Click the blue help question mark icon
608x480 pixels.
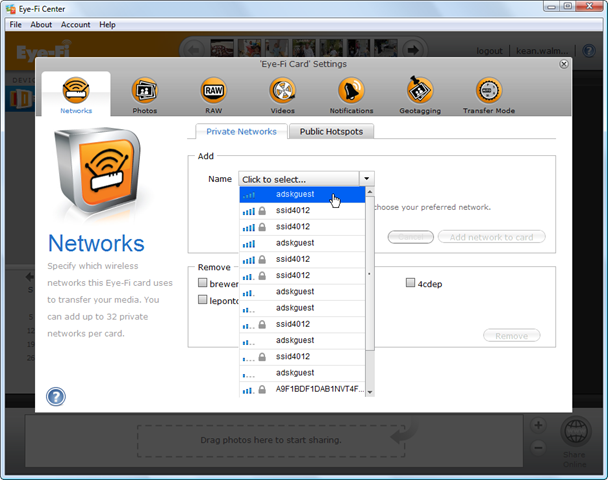coord(56,397)
